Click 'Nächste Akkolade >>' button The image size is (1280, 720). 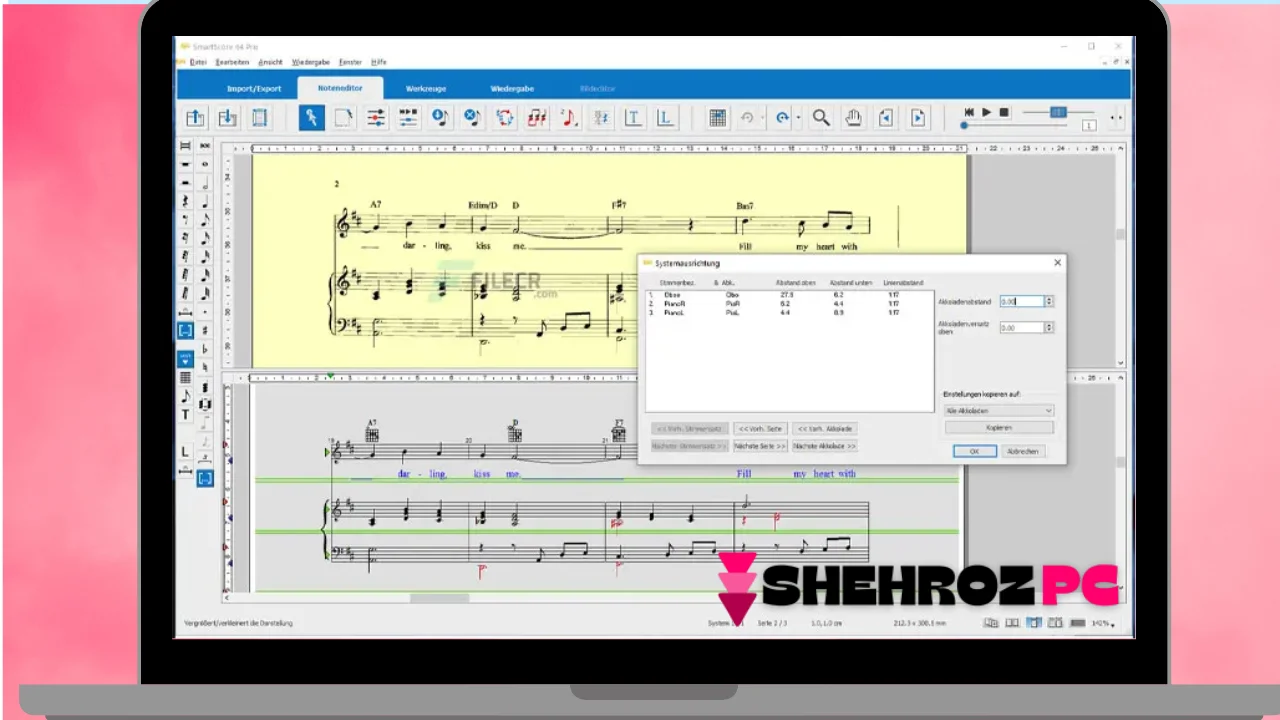click(825, 445)
